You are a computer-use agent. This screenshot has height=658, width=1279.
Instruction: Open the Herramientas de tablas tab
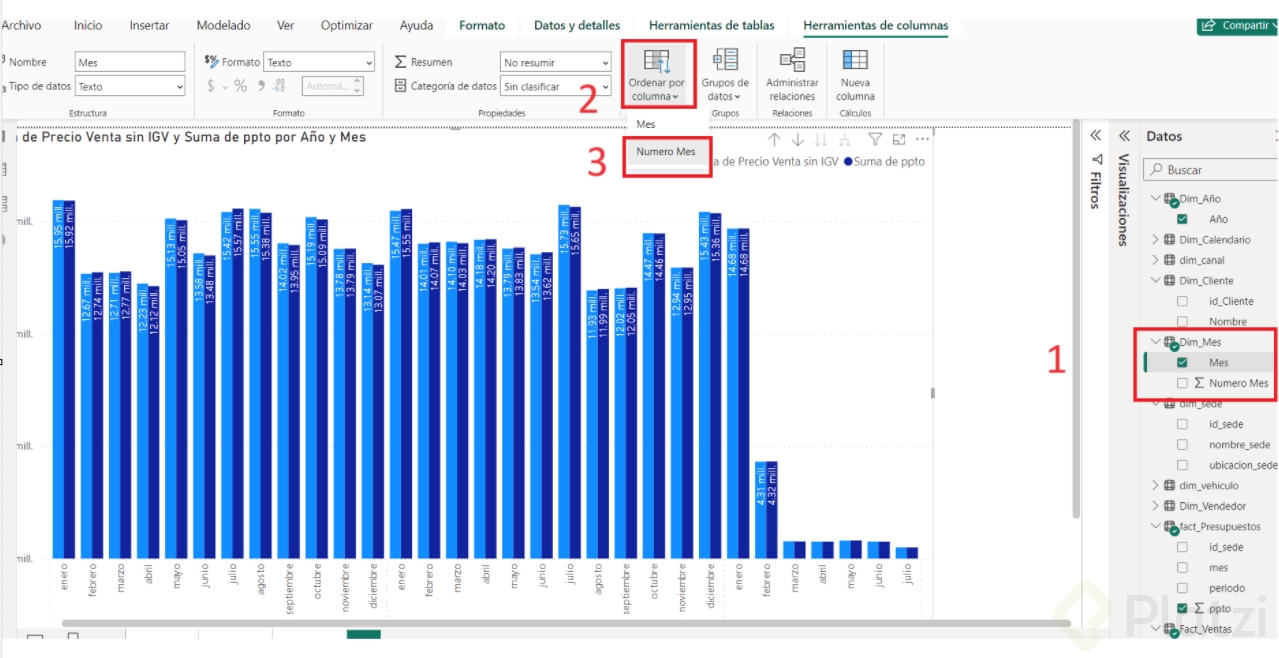click(x=712, y=25)
